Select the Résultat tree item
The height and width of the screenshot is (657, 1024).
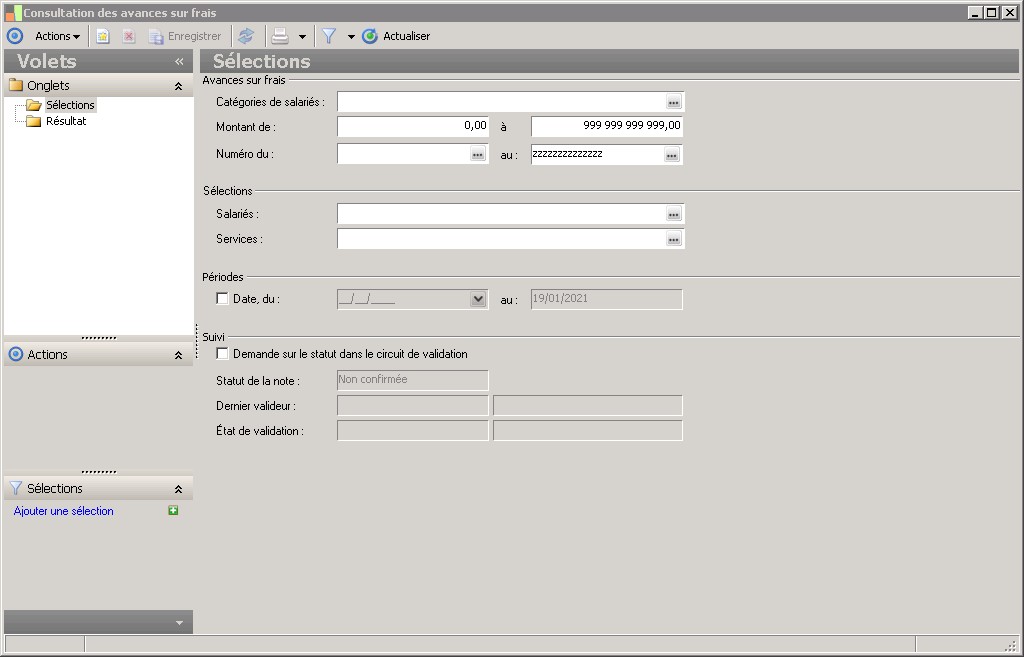[x=66, y=121]
